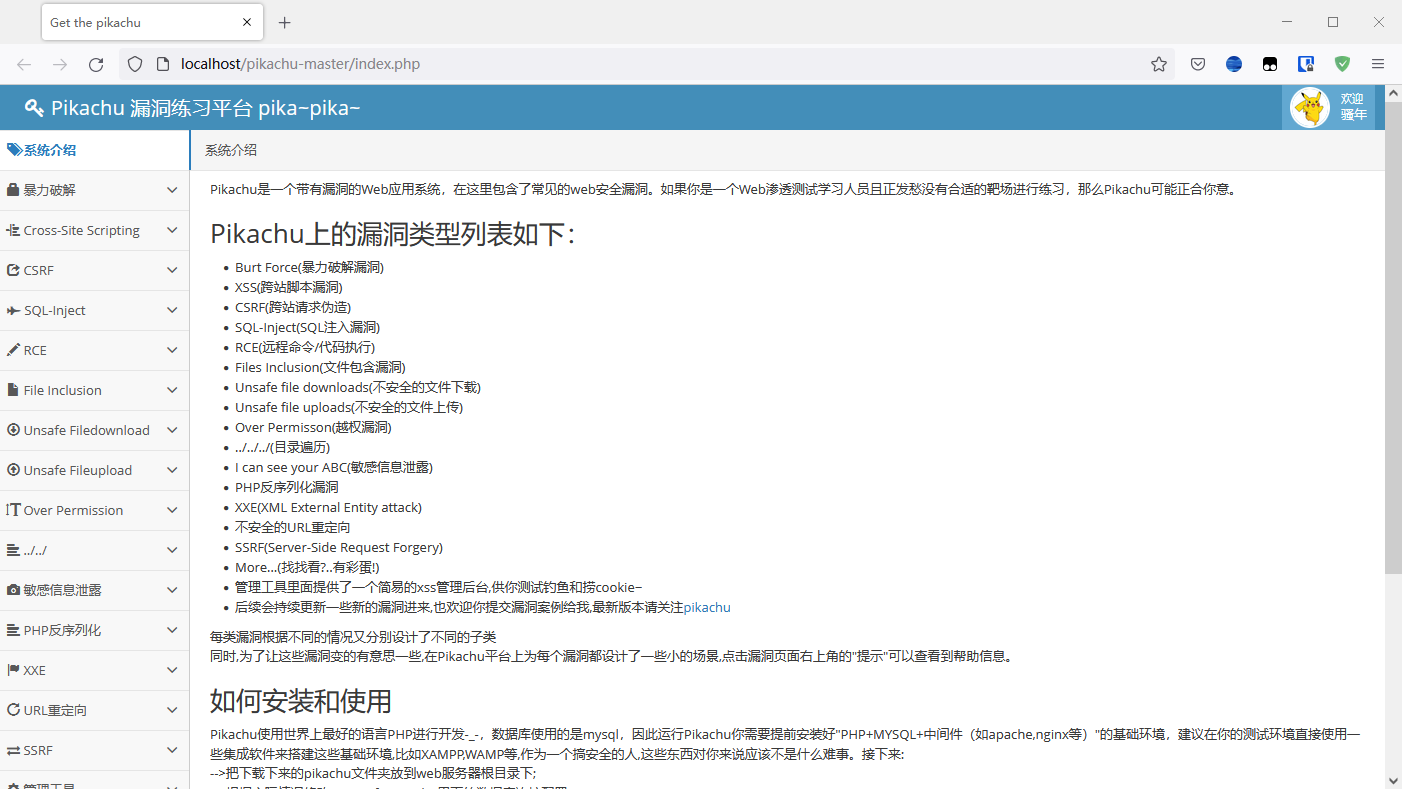The width and height of the screenshot is (1402, 789).
Task: Click the Cross-Site Scripting sidebar icon
Action: coord(14,230)
